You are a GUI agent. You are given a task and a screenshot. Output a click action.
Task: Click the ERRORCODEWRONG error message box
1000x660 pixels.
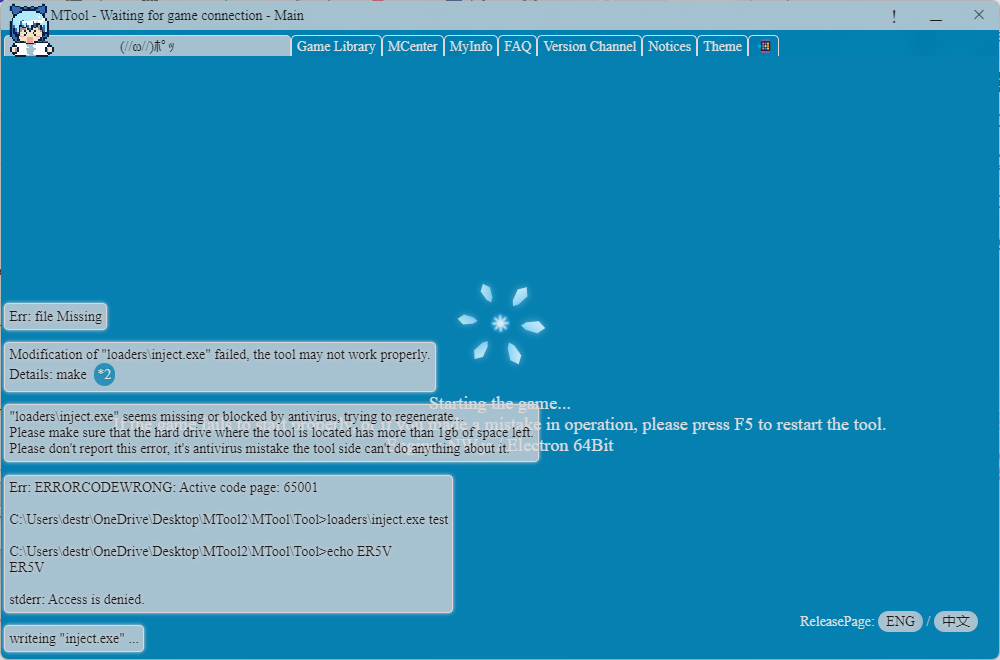coord(228,544)
